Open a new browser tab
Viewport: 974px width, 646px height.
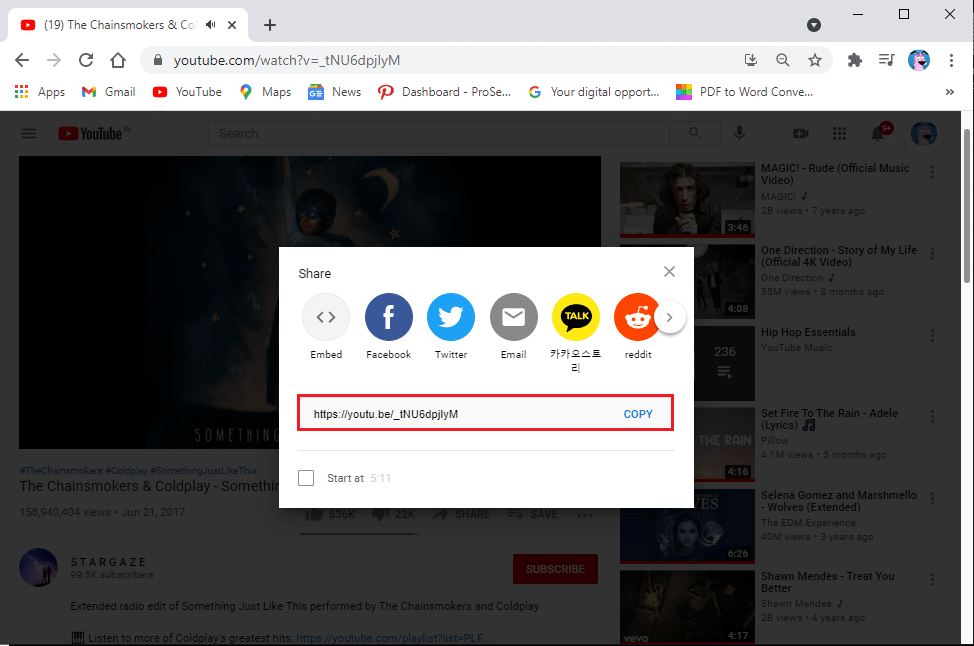pyautogui.click(x=270, y=25)
